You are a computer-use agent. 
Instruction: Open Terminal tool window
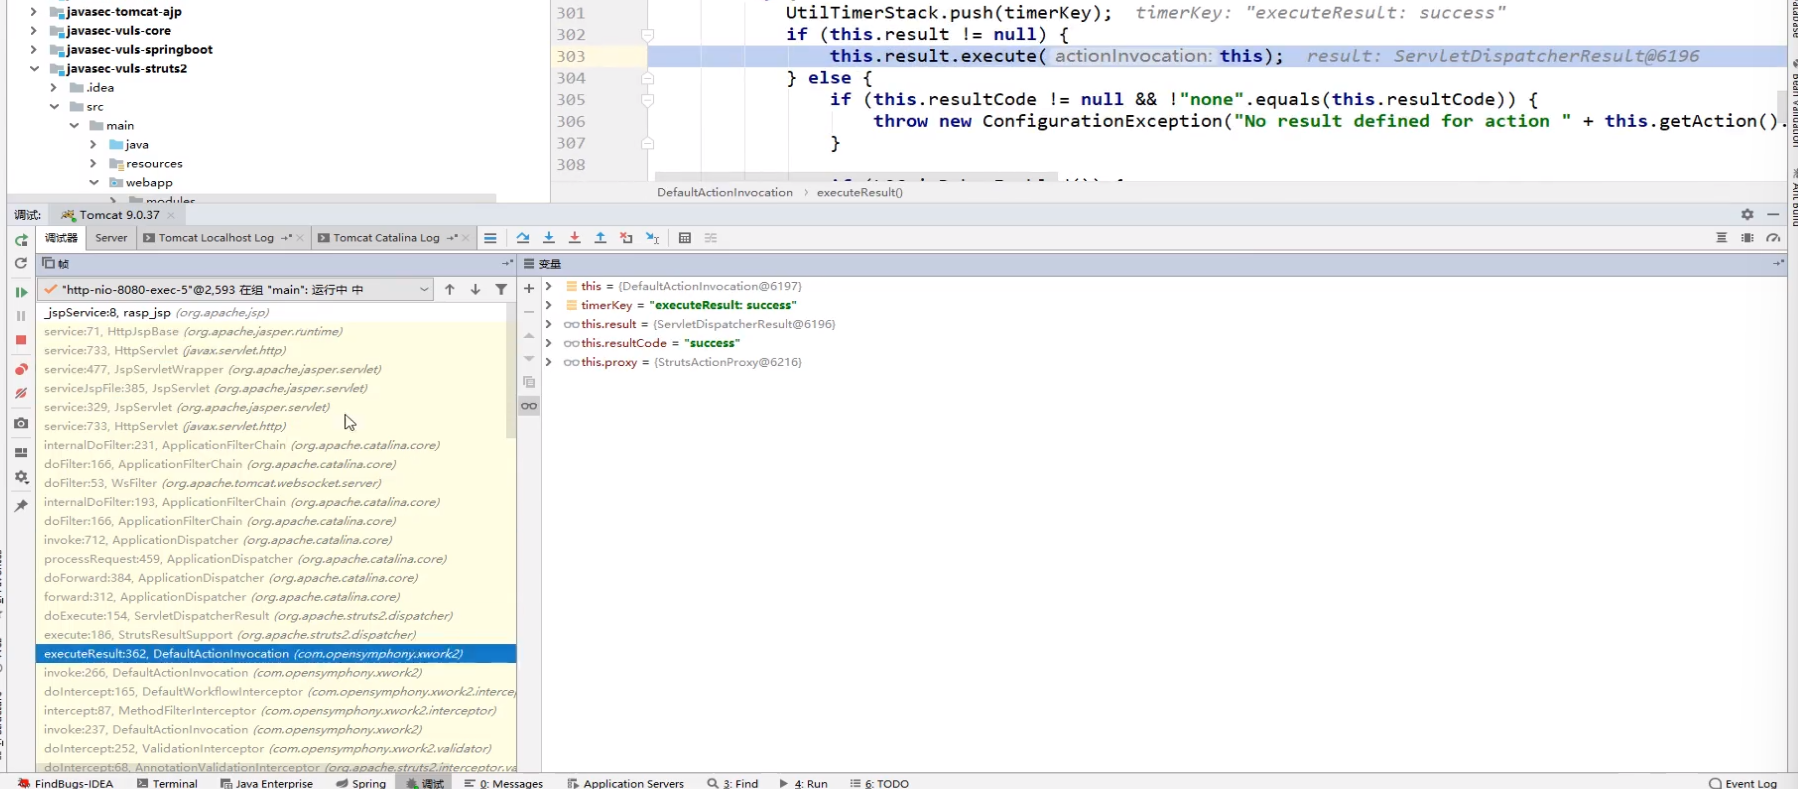167,783
